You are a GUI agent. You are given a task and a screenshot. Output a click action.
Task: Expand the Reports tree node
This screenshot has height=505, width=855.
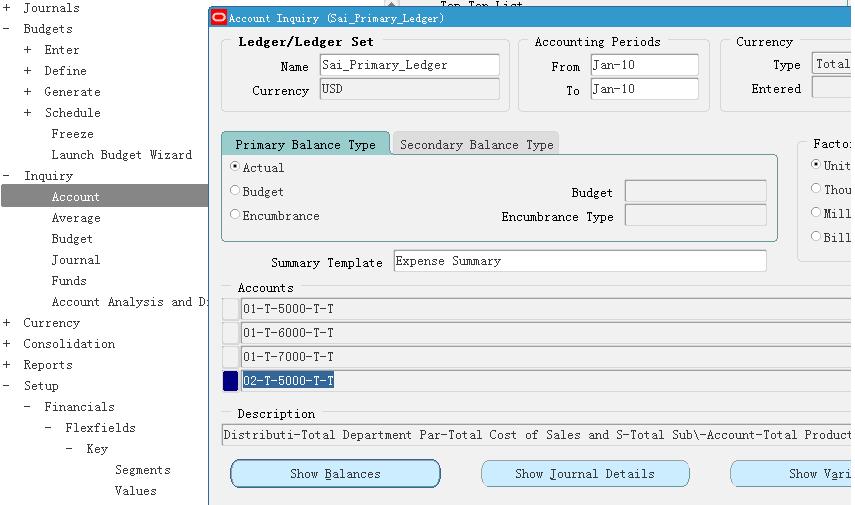pos(7,364)
